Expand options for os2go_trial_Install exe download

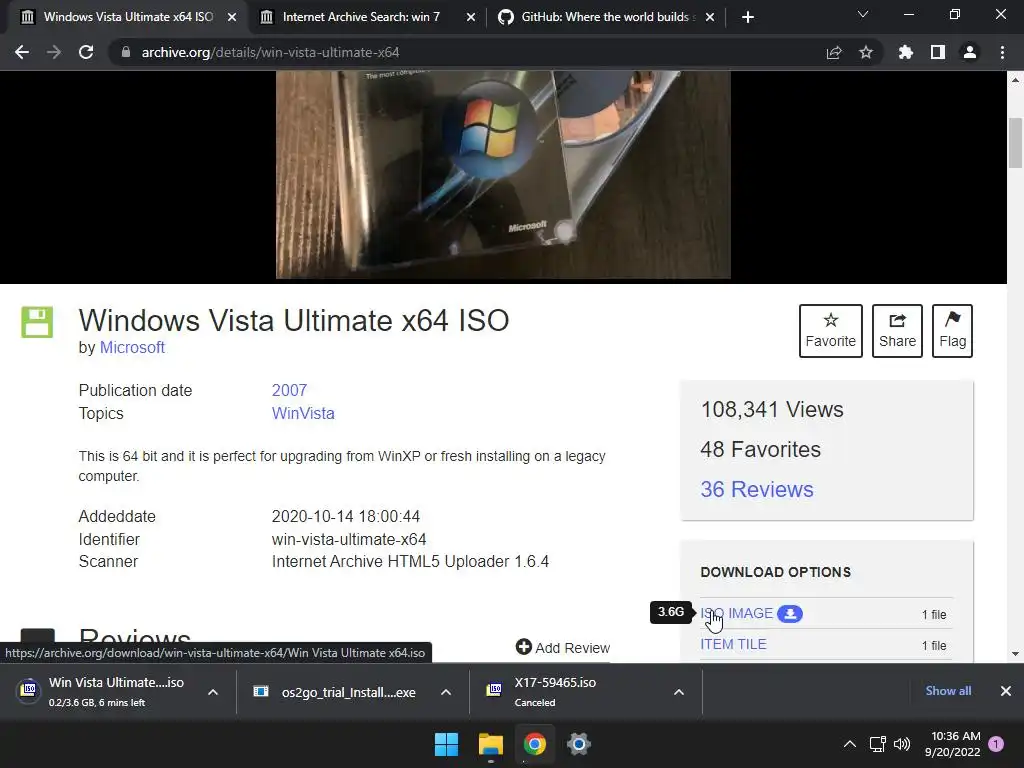446,692
